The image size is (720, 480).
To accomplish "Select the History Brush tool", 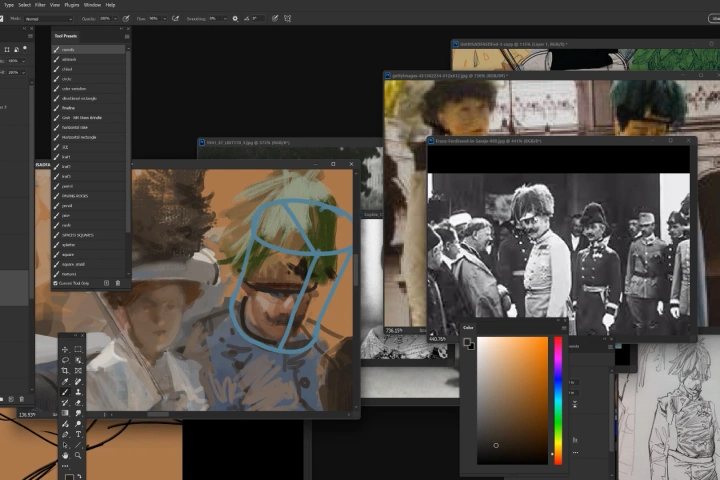I will click(x=65, y=402).
